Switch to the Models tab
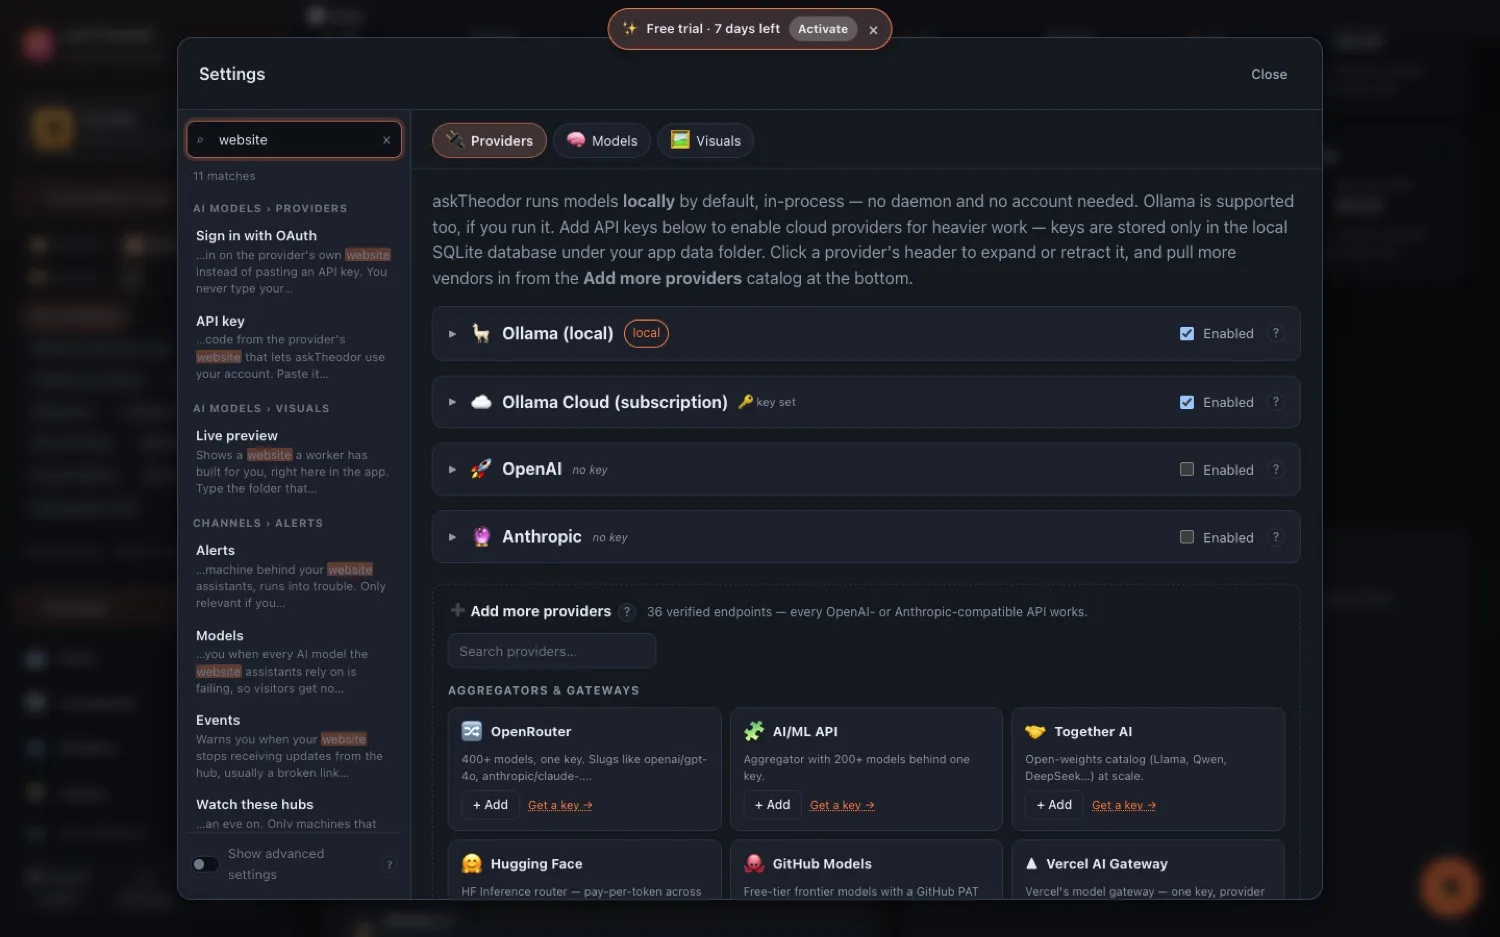Image resolution: width=1500 pixels, height=937 pixels. (602, 141)
